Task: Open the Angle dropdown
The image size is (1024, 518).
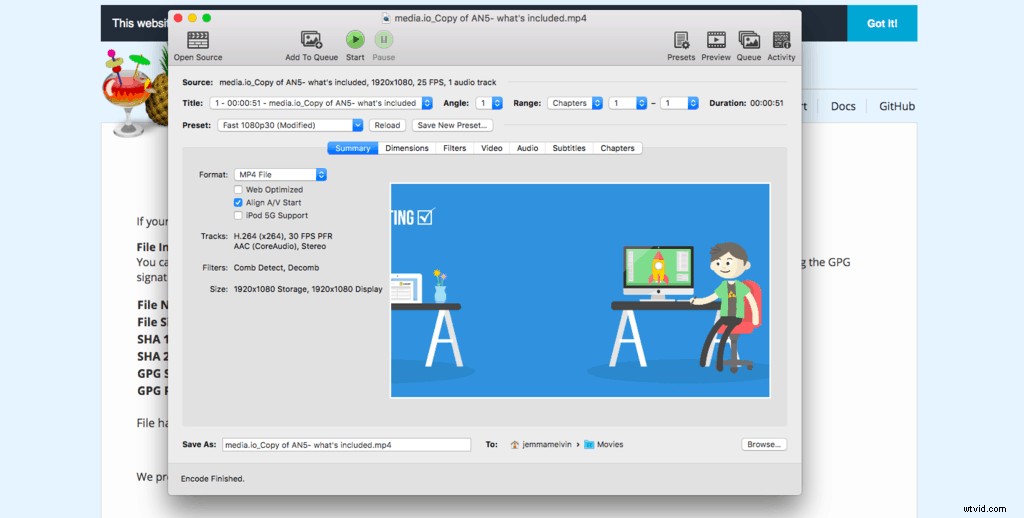Action: point(489,103)
